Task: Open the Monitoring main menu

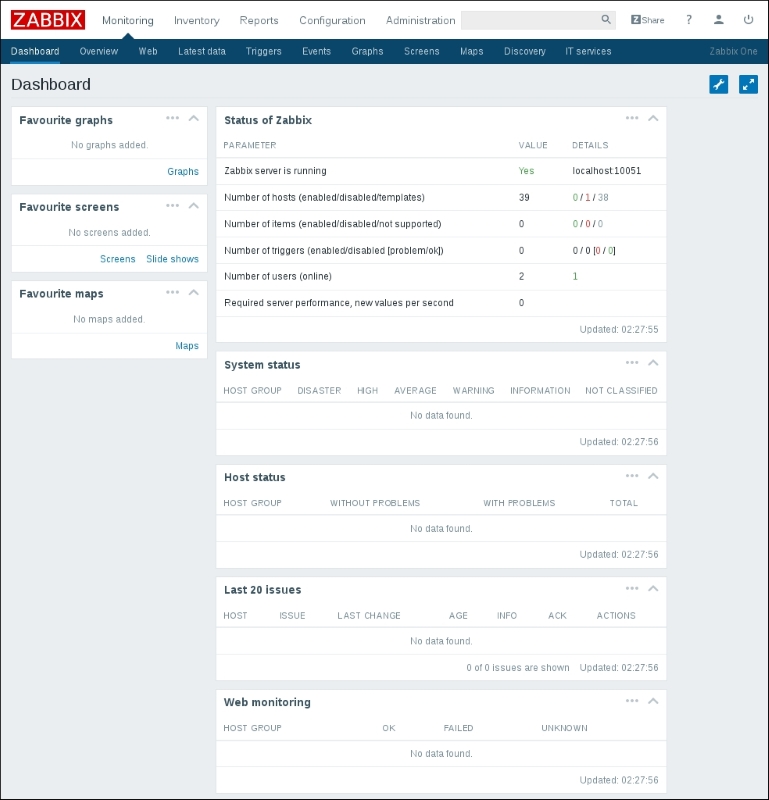Action: 128,20
